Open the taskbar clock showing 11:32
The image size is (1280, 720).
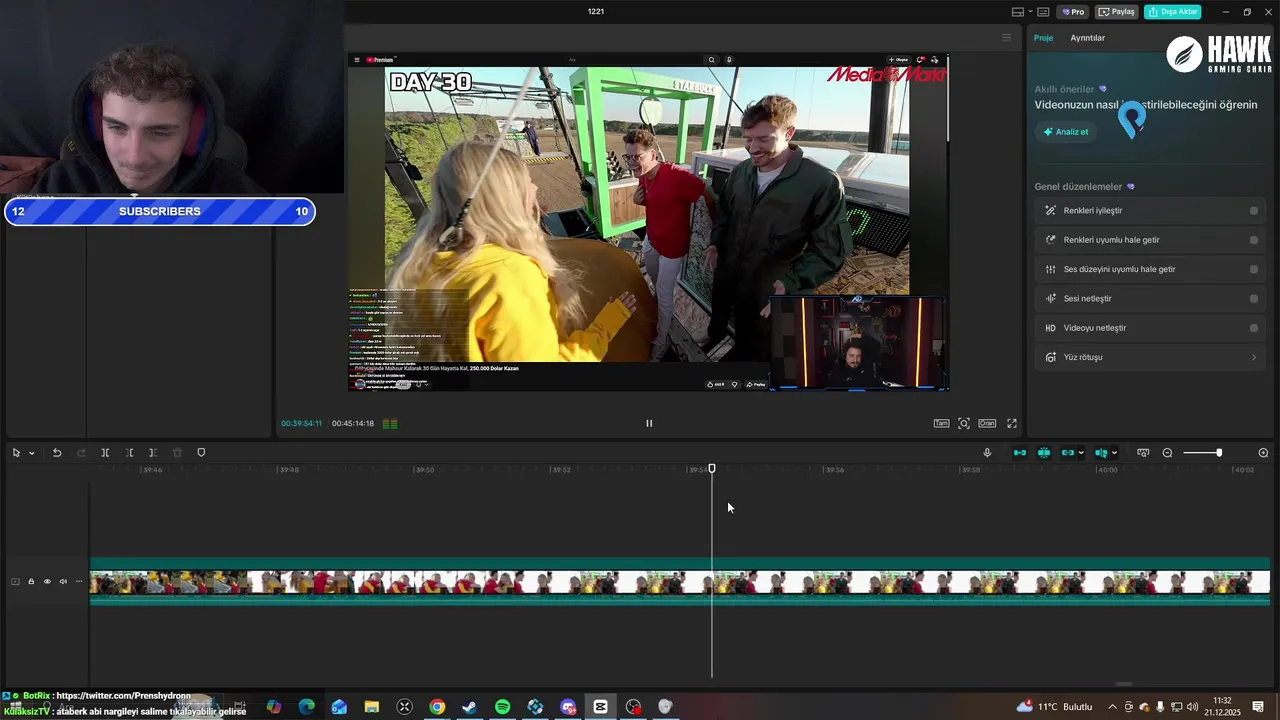(1222, 707)
